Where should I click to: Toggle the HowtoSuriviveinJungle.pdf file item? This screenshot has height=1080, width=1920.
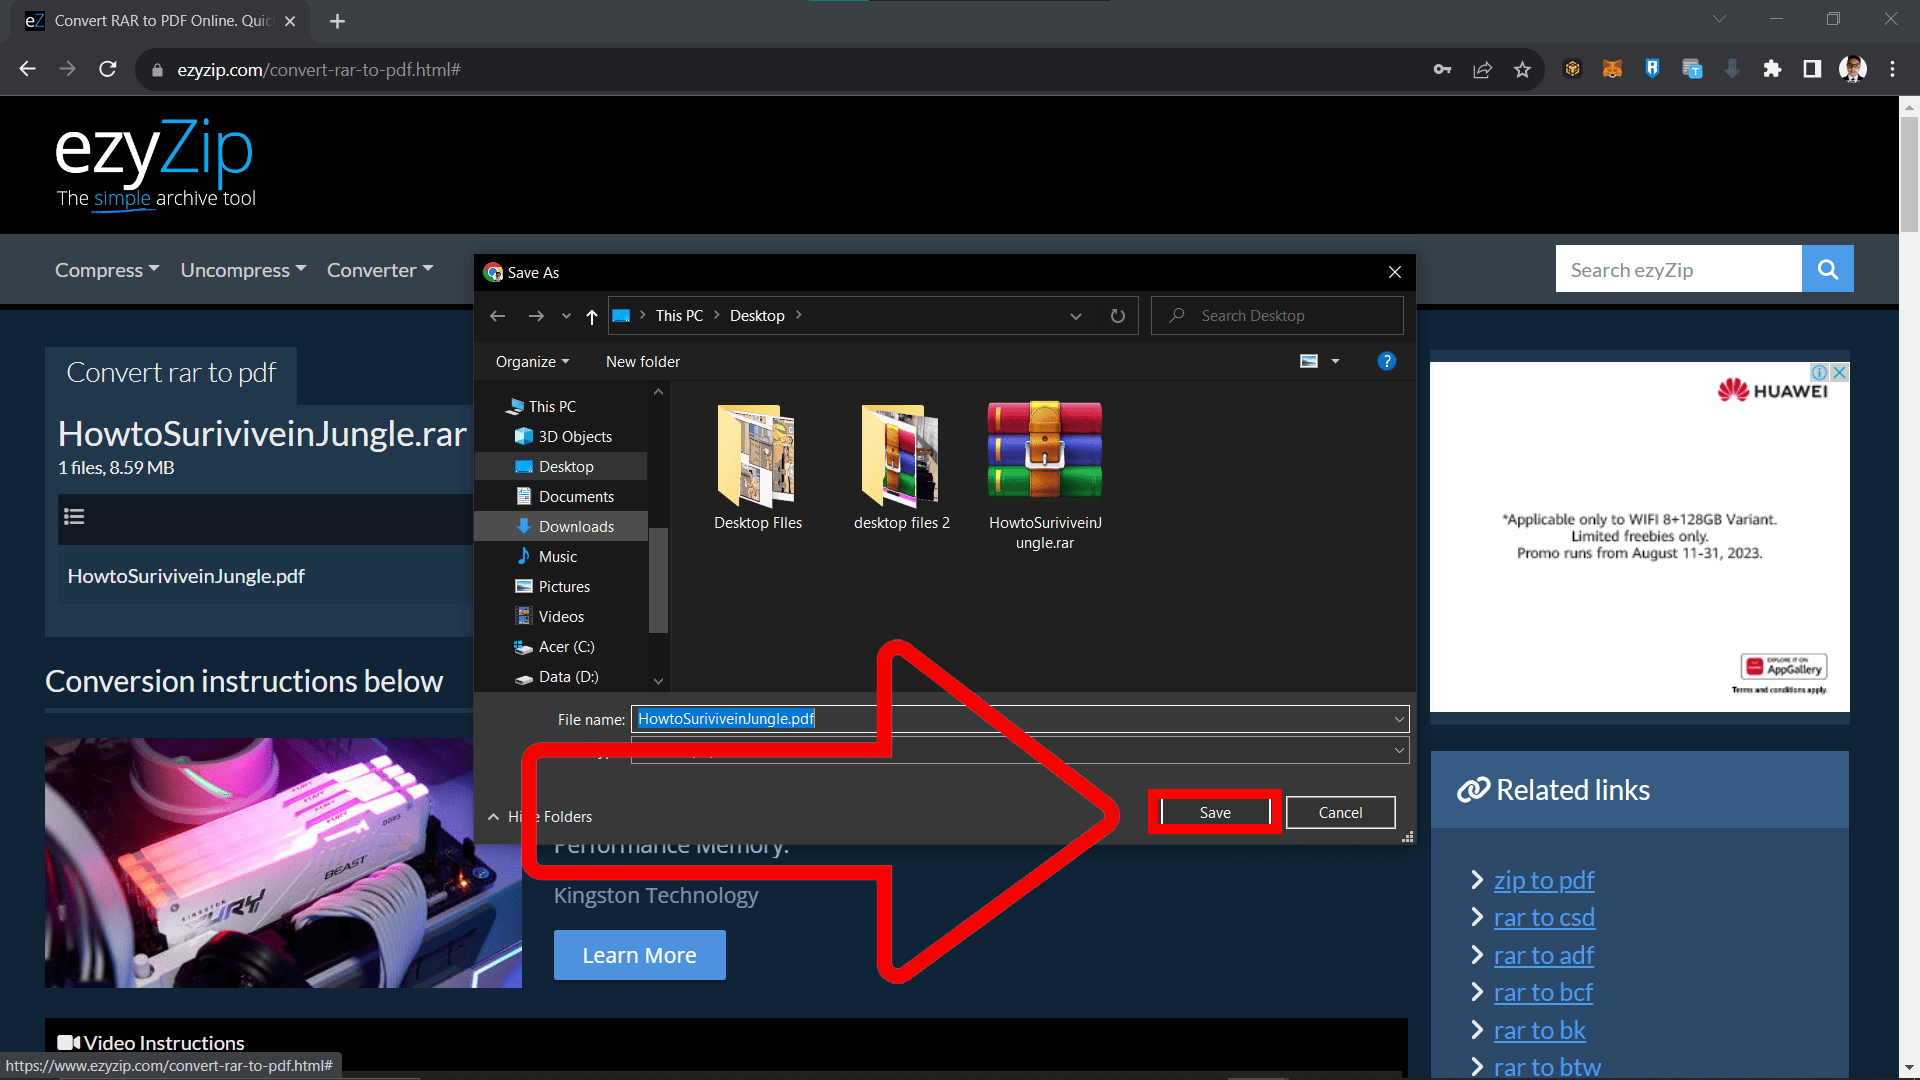(186, 575)
